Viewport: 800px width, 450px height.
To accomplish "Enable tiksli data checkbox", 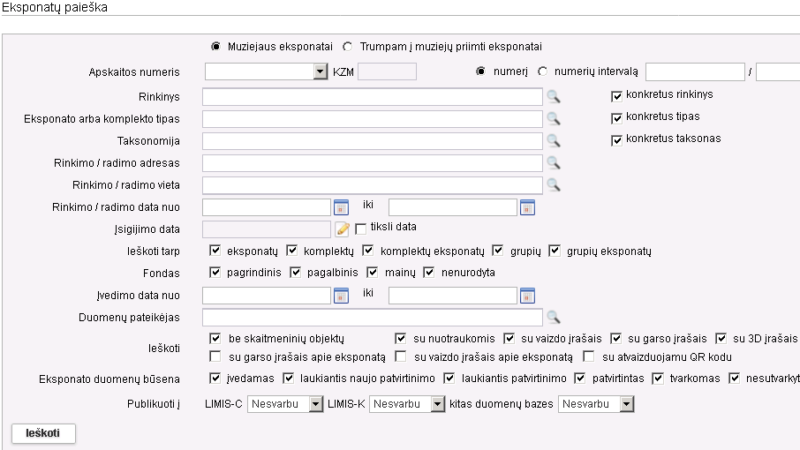I will (361, 229).
